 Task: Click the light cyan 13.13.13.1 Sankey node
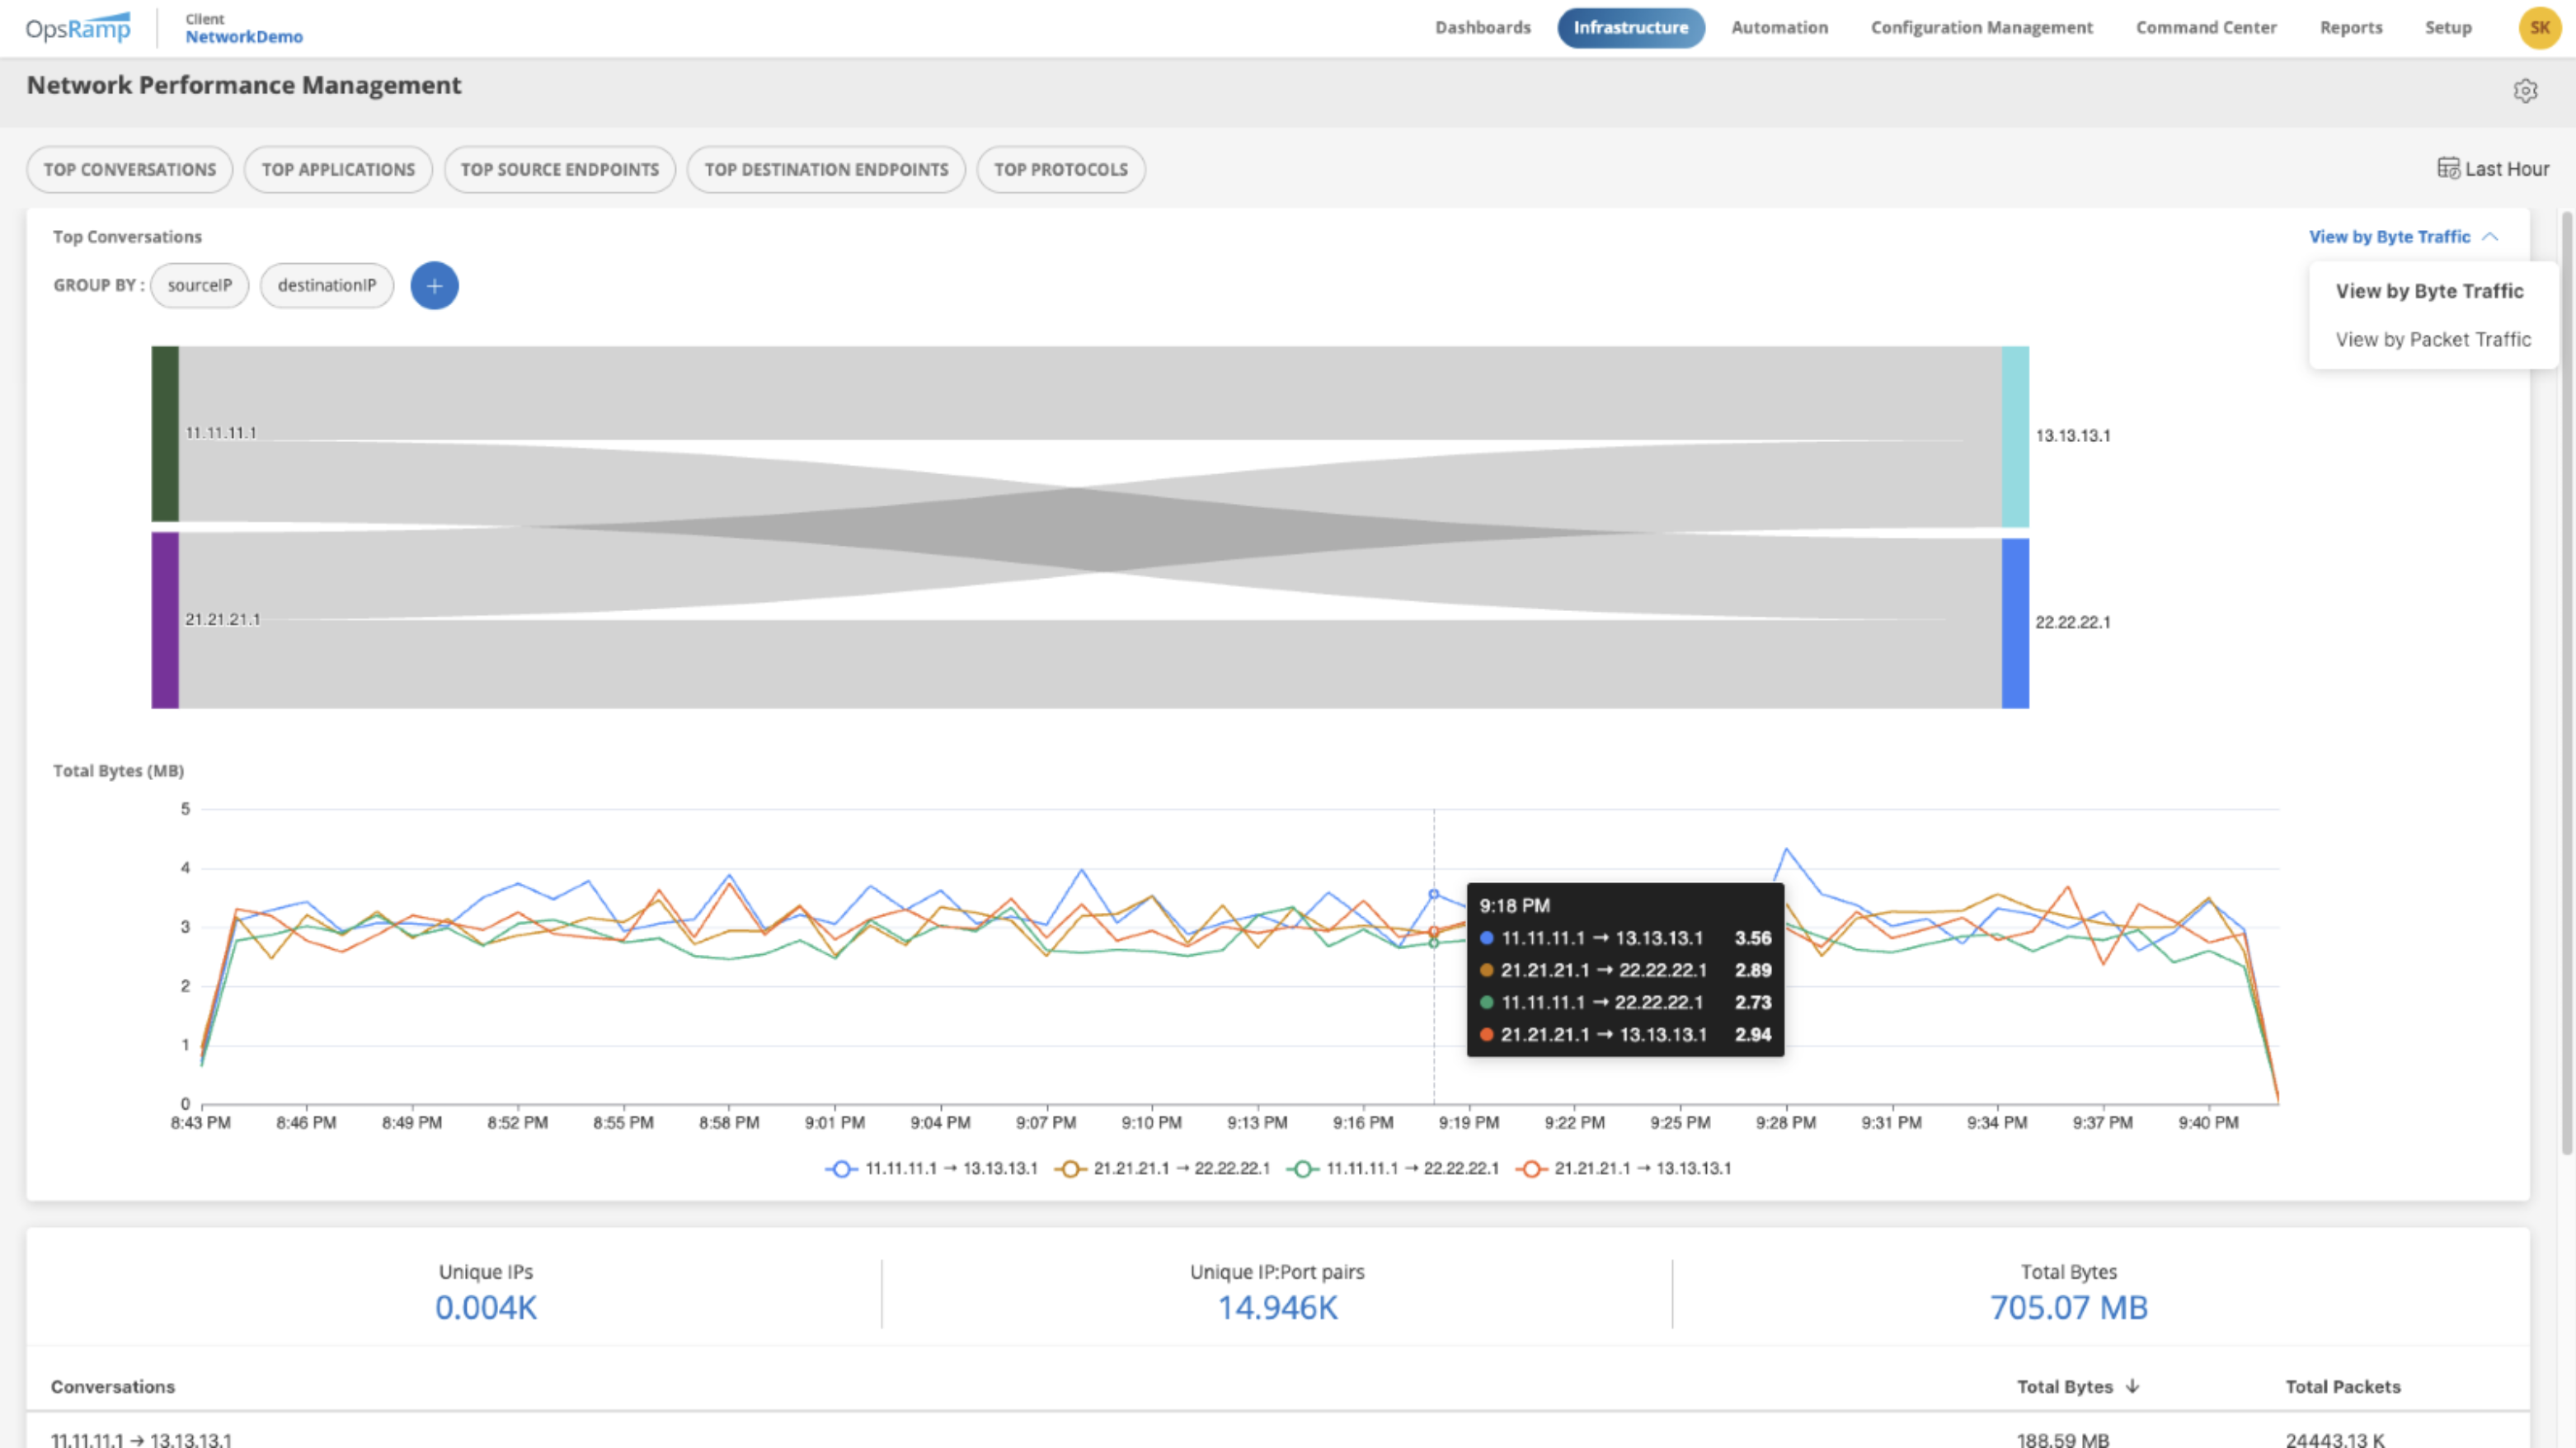pyautogui.click(x=2015, y=437)
